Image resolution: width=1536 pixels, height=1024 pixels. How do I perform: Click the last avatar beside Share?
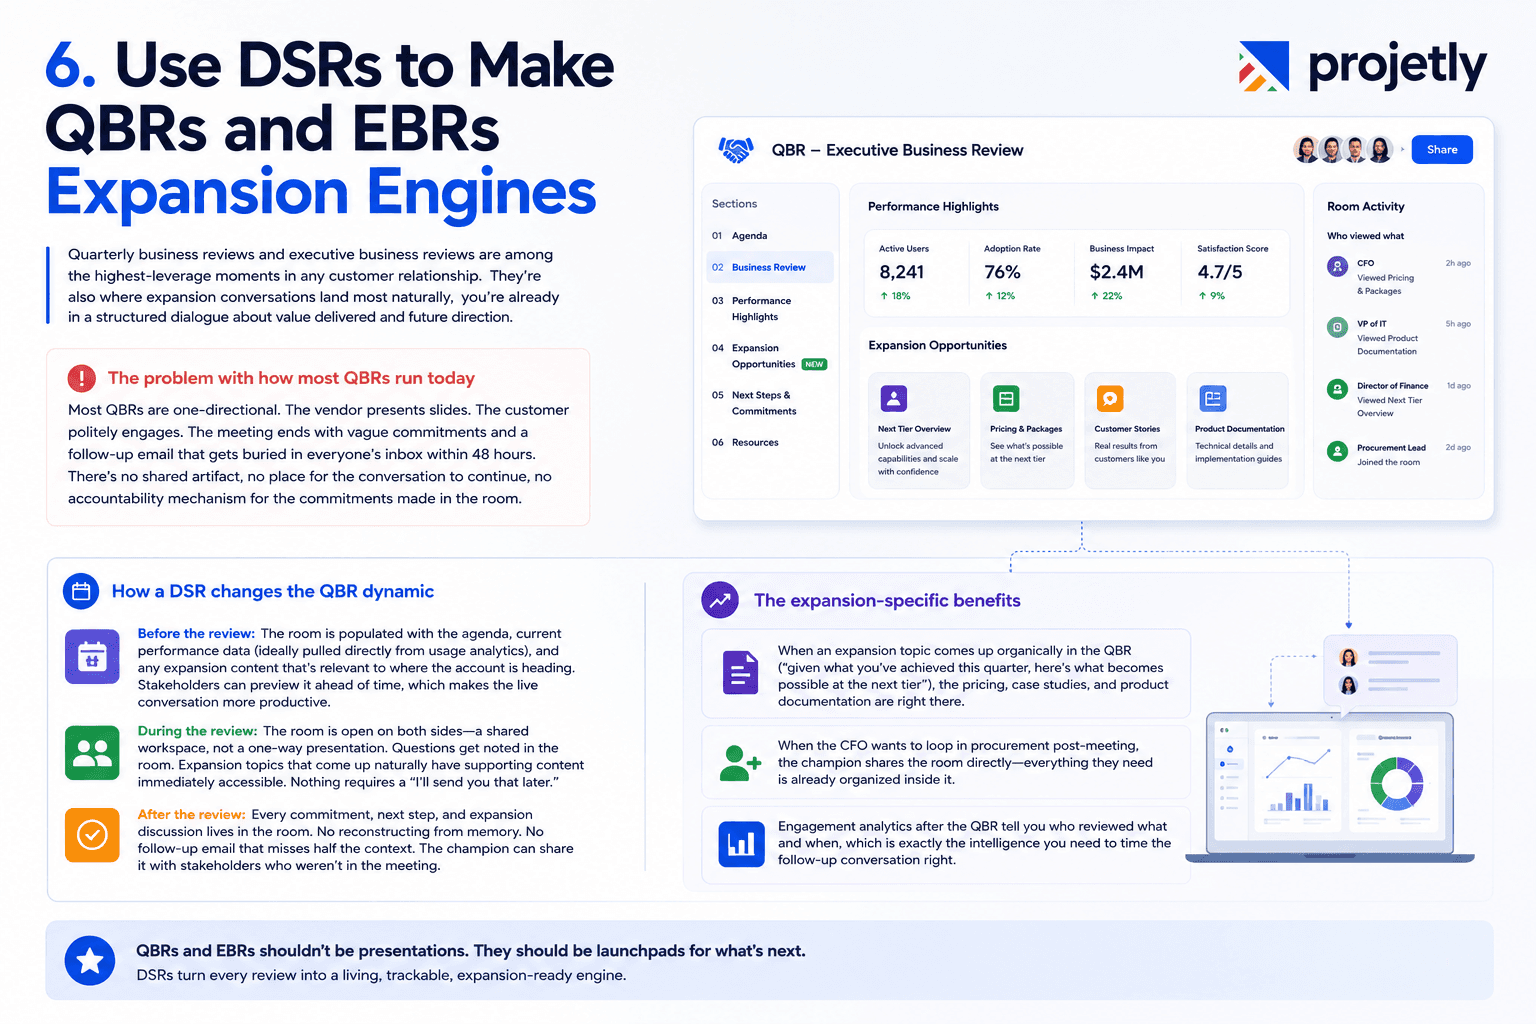click(1380, 150)
